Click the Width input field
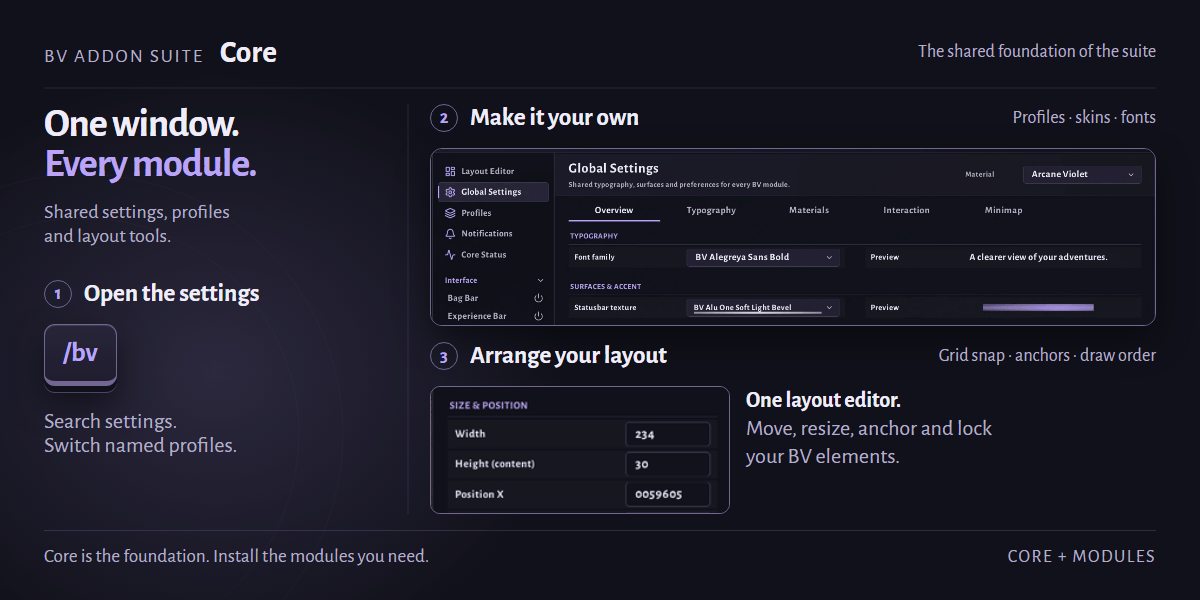 pyautogui.click(x=668, y=434)
